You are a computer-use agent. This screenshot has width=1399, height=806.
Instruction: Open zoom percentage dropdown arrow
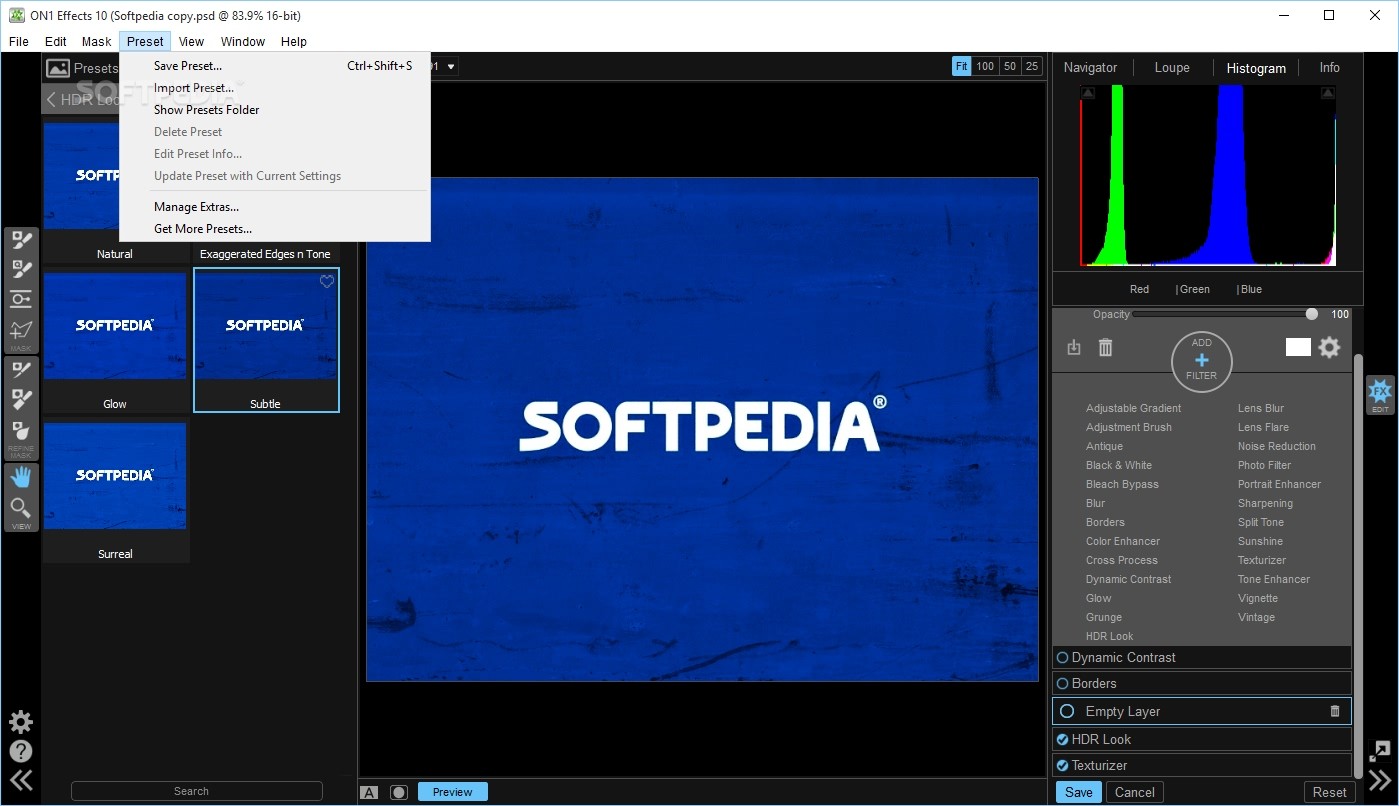pos(451,67)
